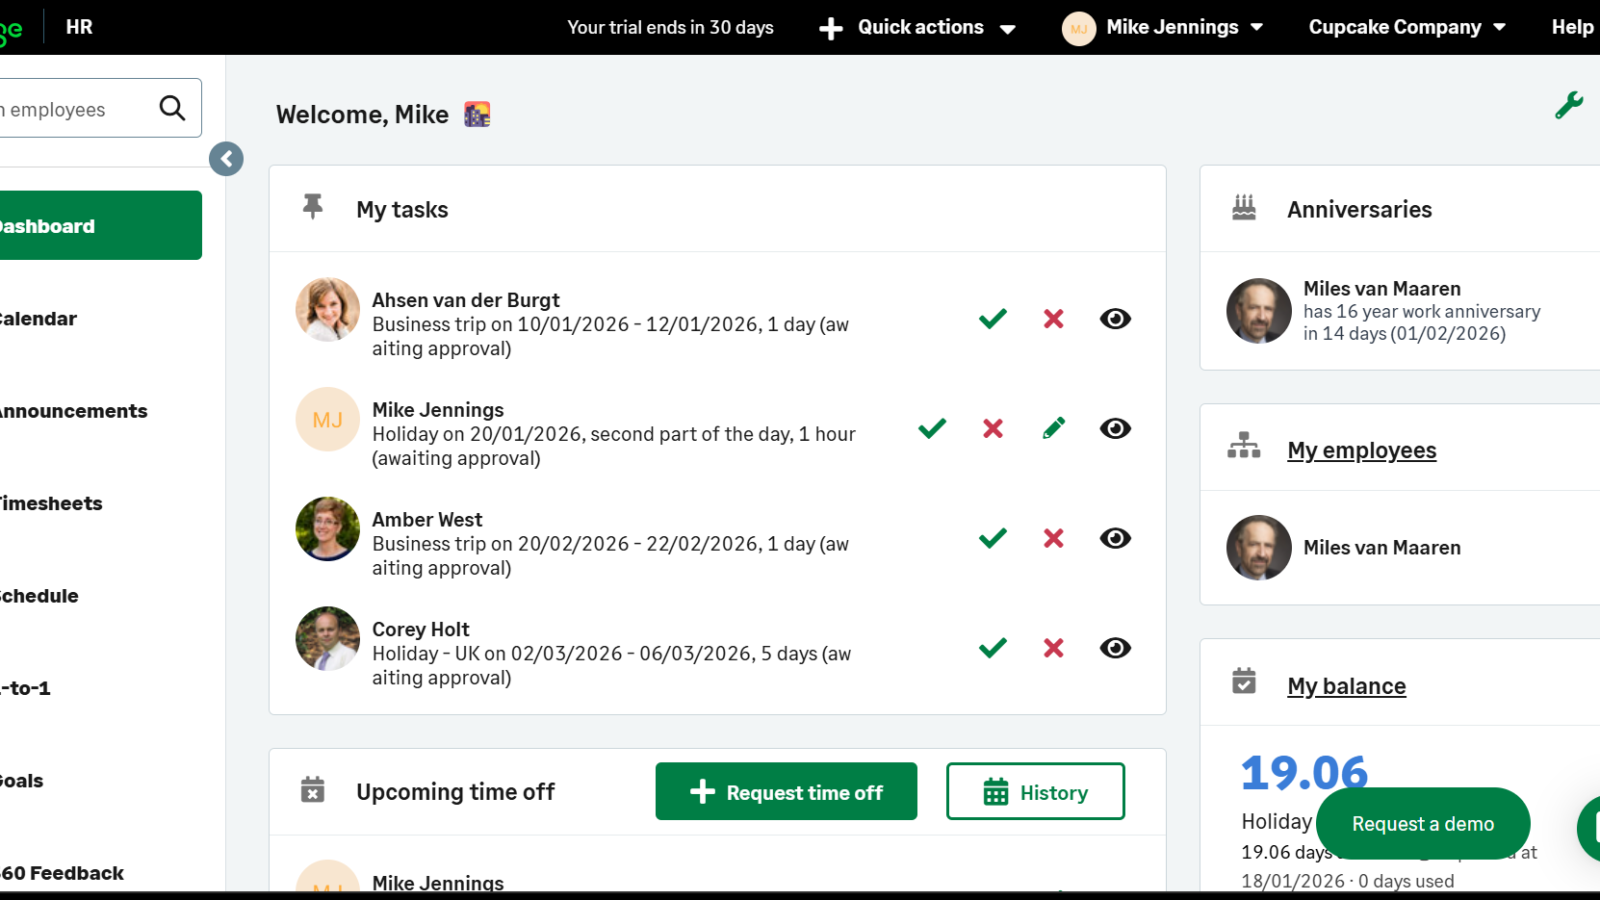Expand the Mike Jennings user menu
Screen dimensions: 1600x900
(x=1163, y=28)
